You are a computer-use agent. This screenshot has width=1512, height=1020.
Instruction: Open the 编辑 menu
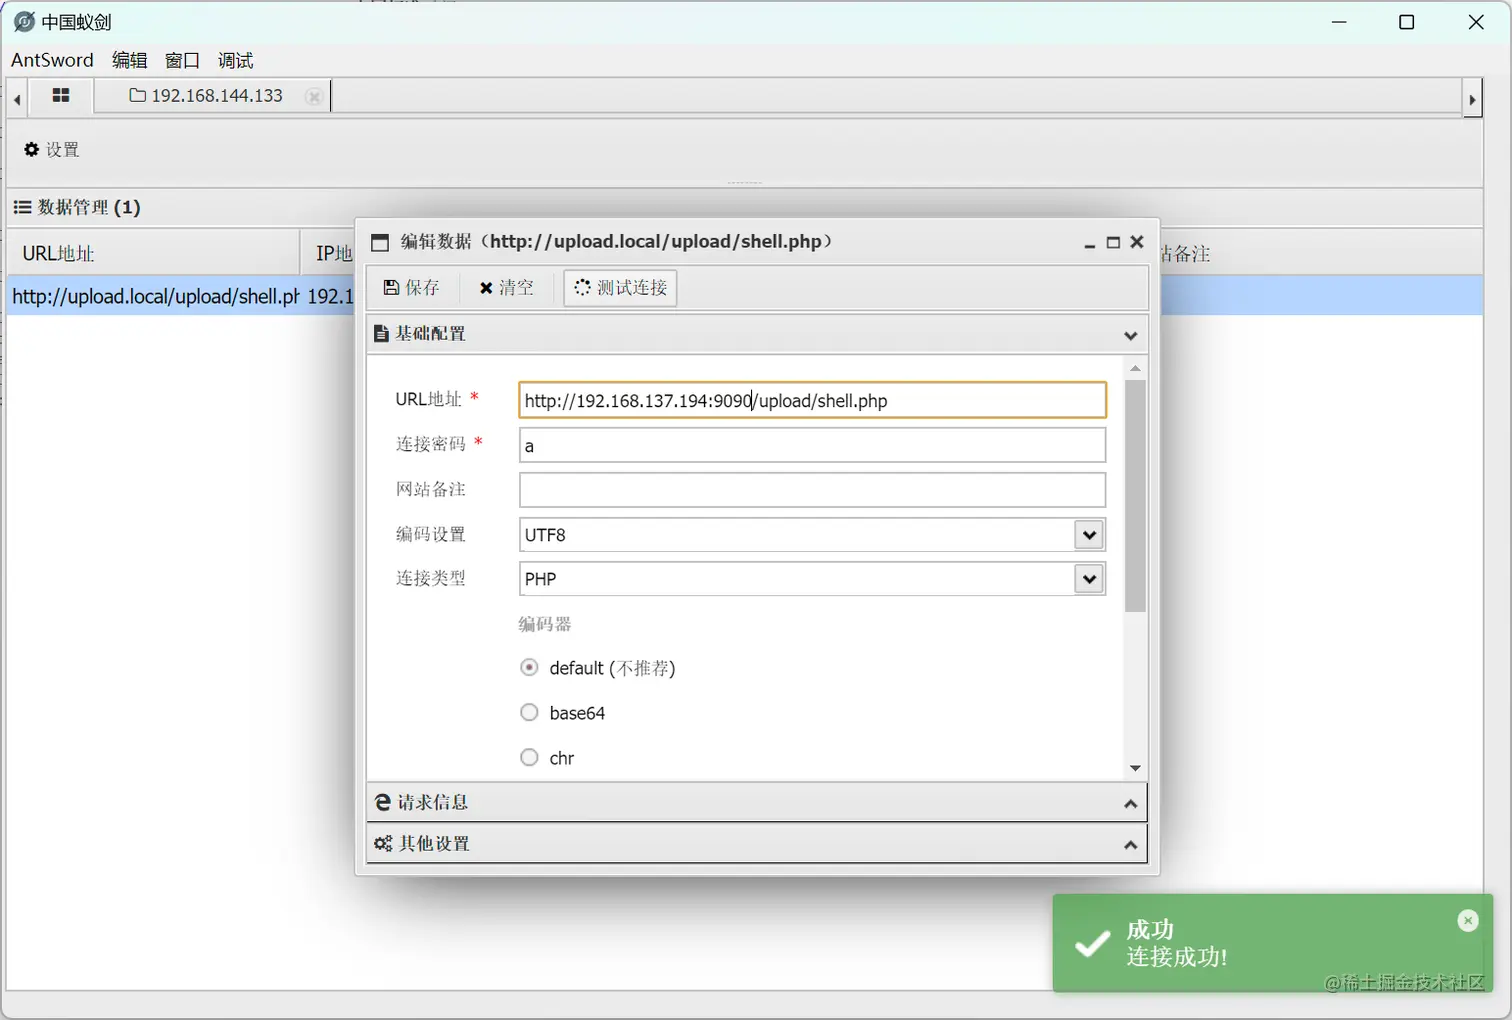(129, 60)
